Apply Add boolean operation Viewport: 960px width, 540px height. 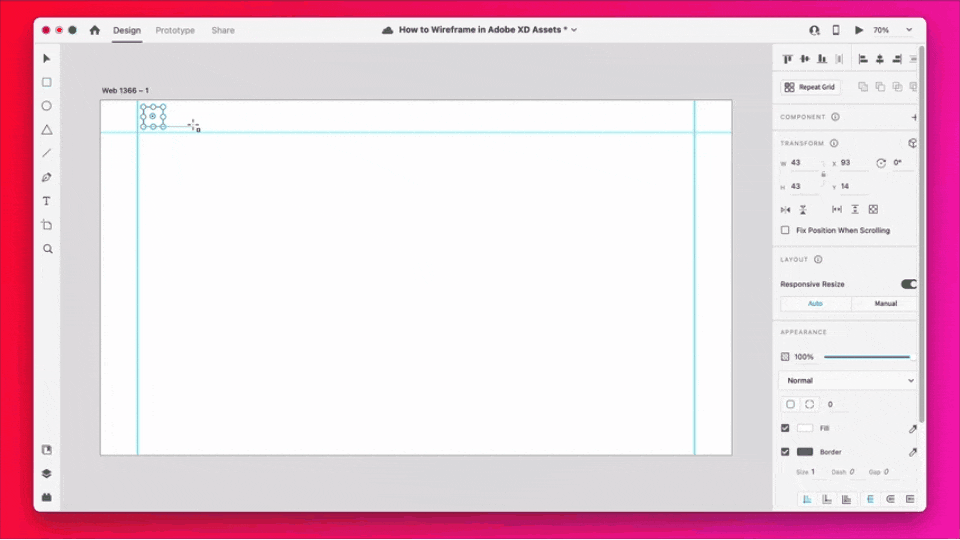pyautogui.click(x=863, y=87)
